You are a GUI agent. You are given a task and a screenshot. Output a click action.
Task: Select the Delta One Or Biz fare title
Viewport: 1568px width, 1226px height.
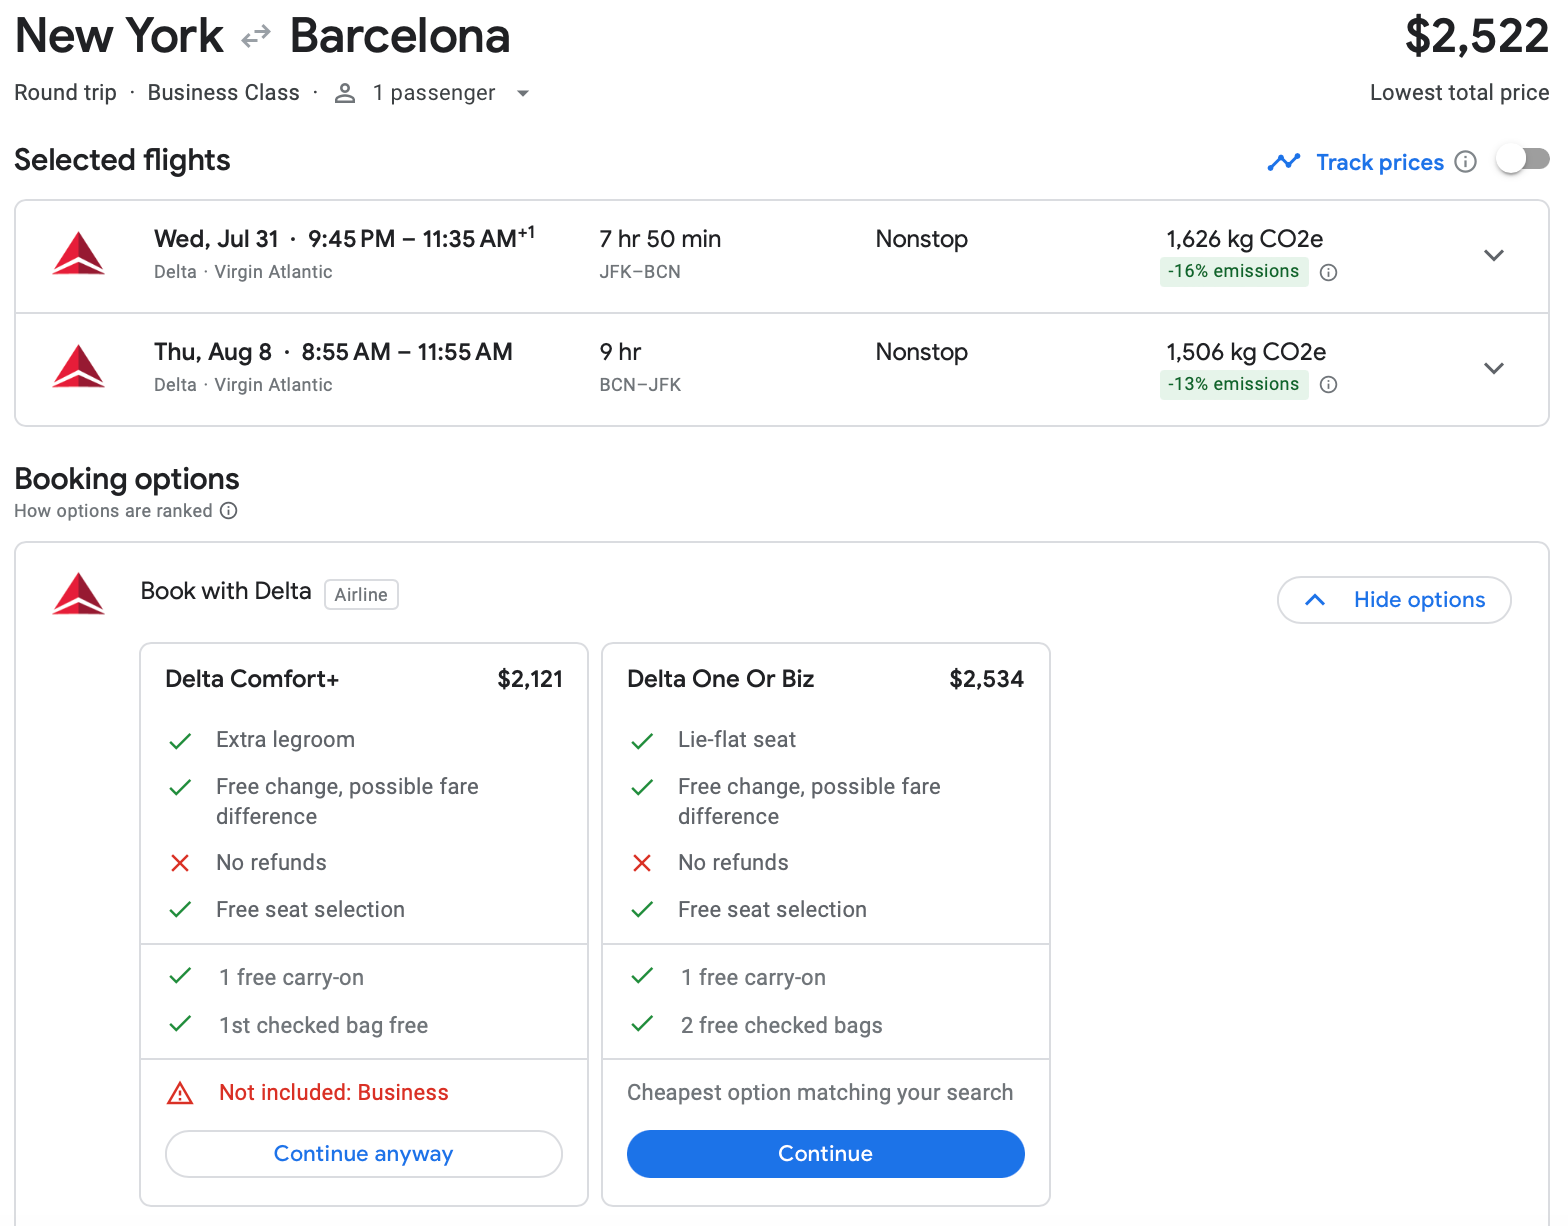pyautogui.click(x=720, y=679)
